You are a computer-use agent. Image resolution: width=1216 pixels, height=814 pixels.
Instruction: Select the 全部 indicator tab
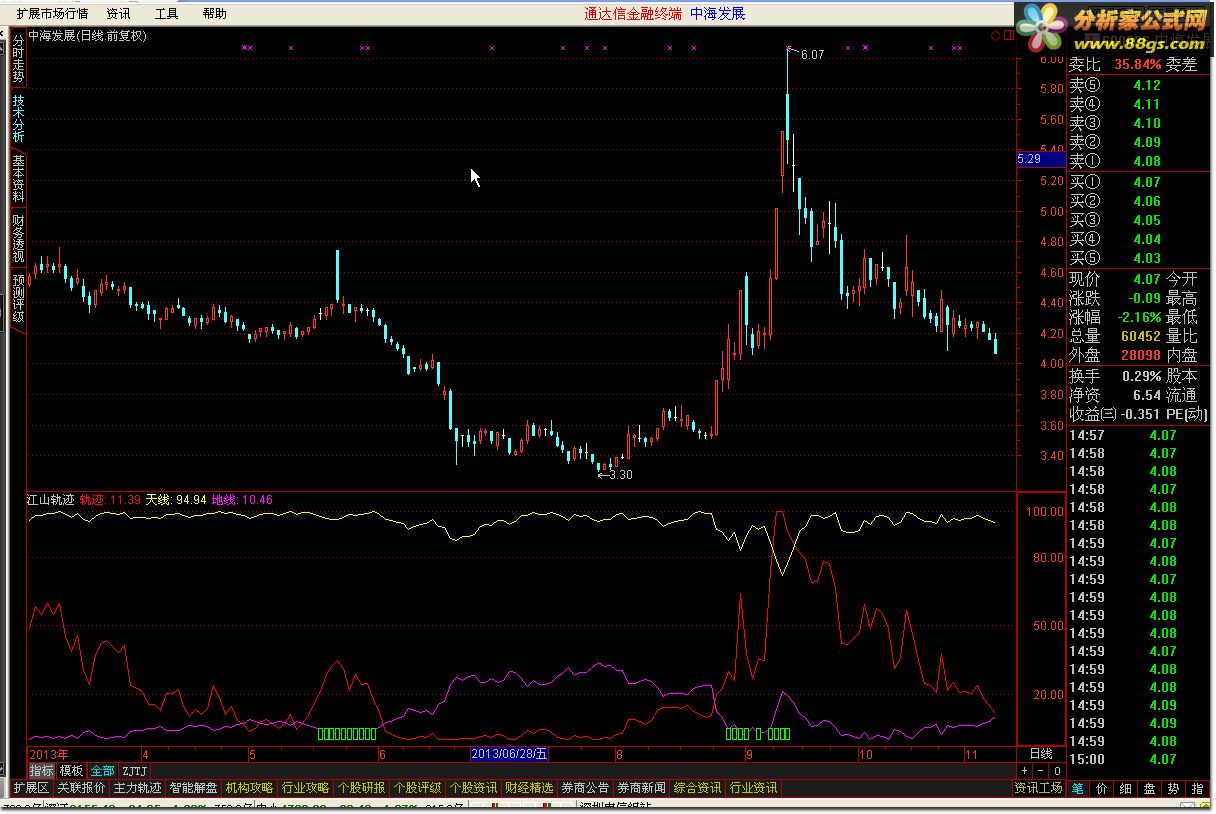102,770
